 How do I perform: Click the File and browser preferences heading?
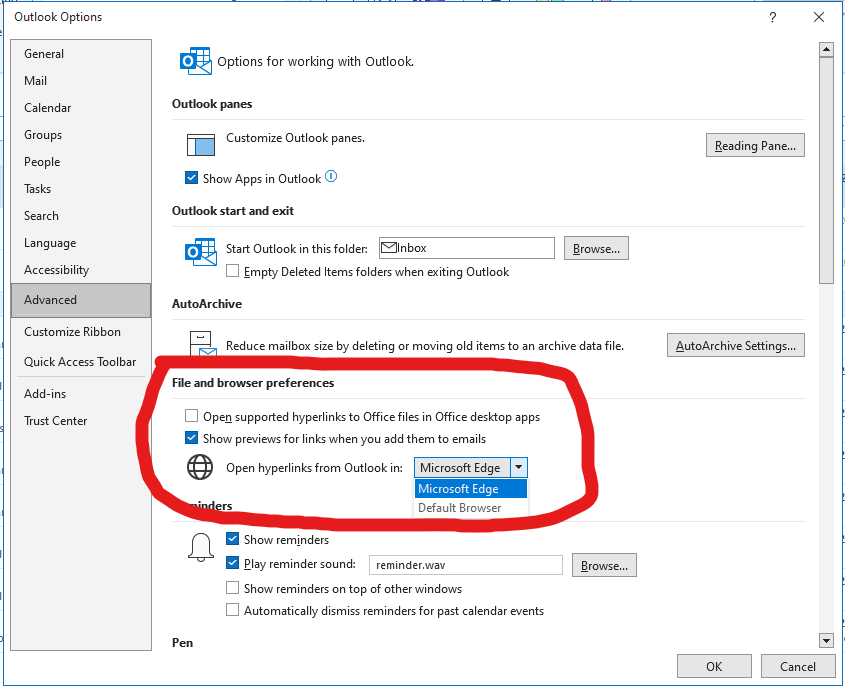pyautogui.click(x=253, y=383)
